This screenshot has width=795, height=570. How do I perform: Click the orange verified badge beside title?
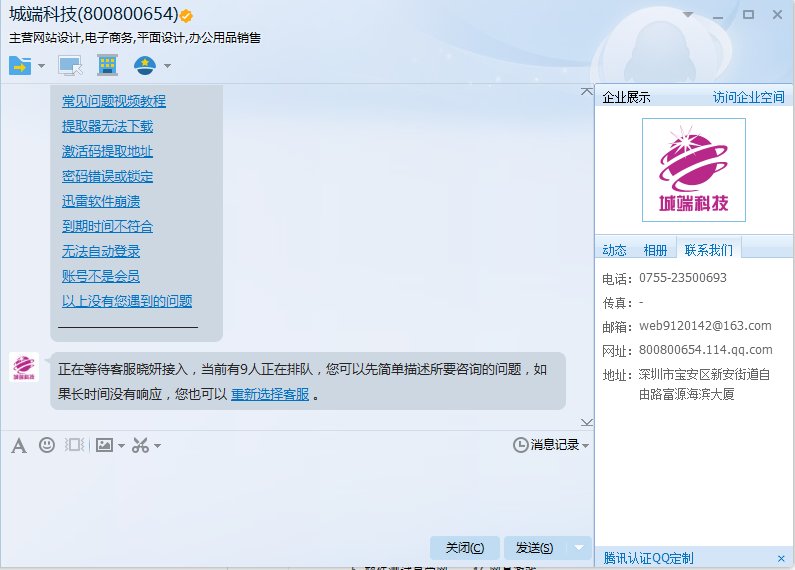(x=186, y=16)
